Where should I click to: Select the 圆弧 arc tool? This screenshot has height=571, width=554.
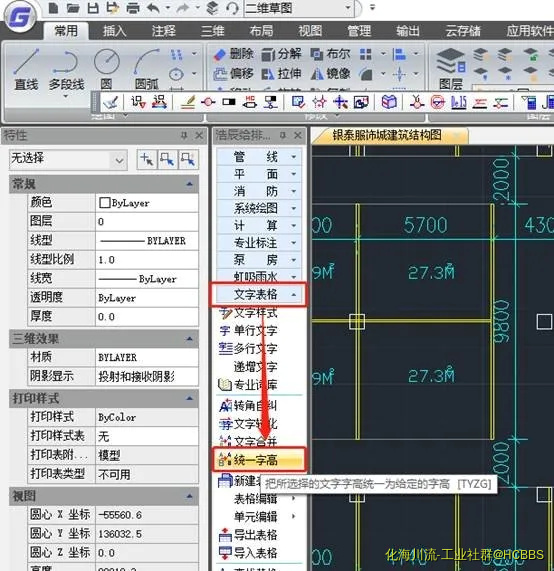(x=147, y=69)
